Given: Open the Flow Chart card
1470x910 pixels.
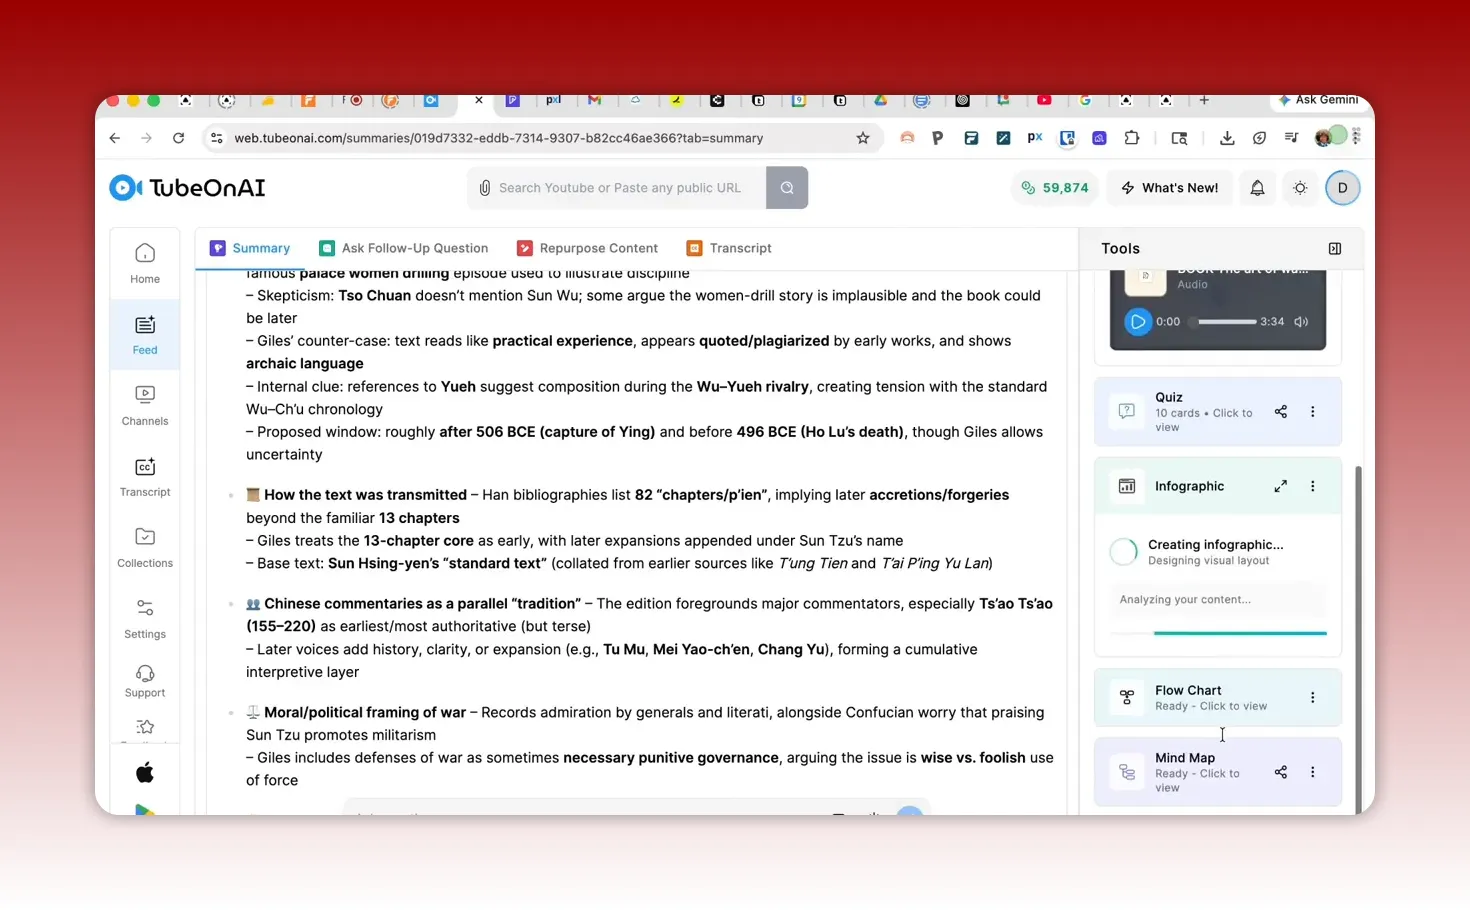Looking at the screenshot, I should [x=1218, y=697].
